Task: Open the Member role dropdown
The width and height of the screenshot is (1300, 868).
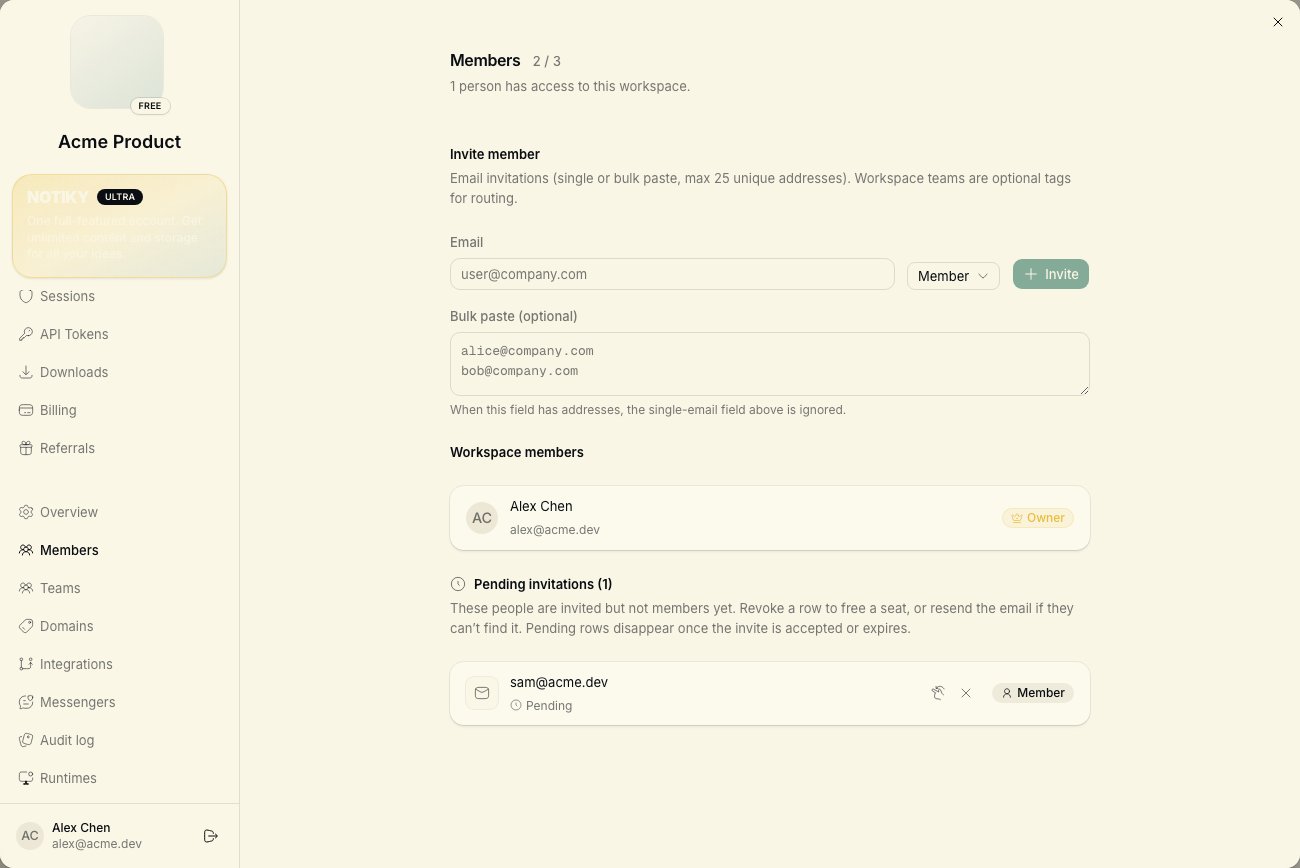Action: coord(953,276)
